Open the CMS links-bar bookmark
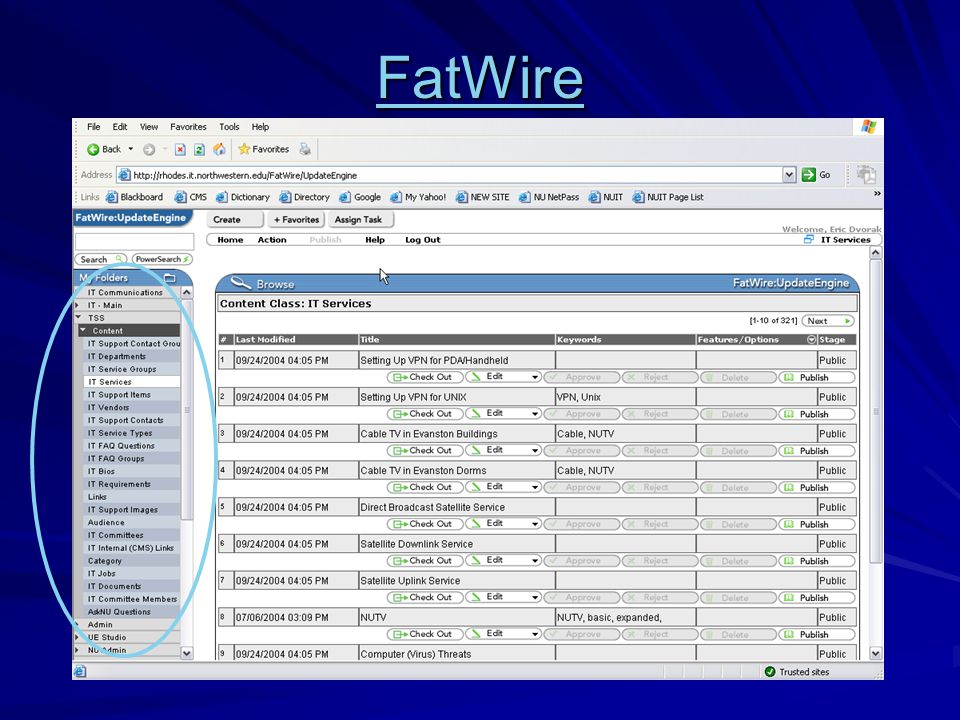960x720 pixels. tap(191, 197)
